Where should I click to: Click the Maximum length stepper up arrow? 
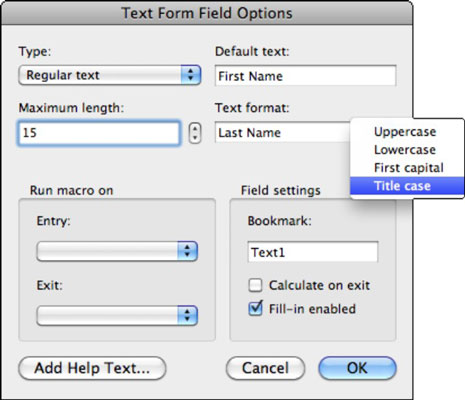195,128
